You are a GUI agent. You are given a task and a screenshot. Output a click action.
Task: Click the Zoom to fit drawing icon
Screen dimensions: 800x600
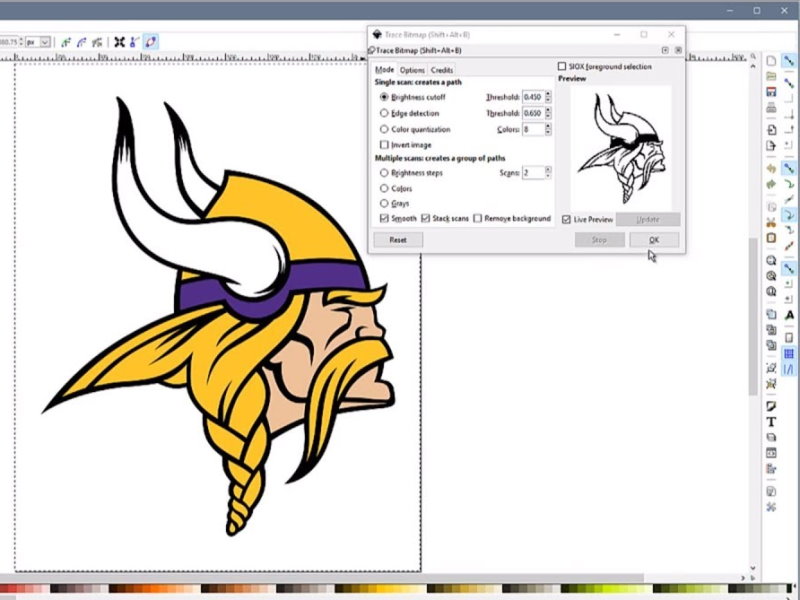click(x=771, y=276)
